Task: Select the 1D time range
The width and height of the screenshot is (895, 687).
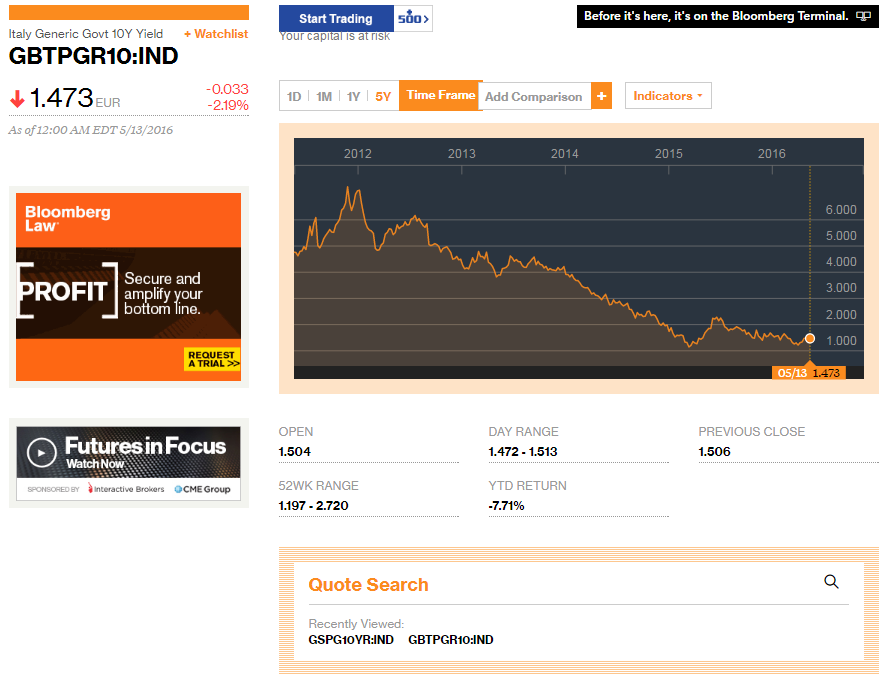Action: [x=294, y=96]
